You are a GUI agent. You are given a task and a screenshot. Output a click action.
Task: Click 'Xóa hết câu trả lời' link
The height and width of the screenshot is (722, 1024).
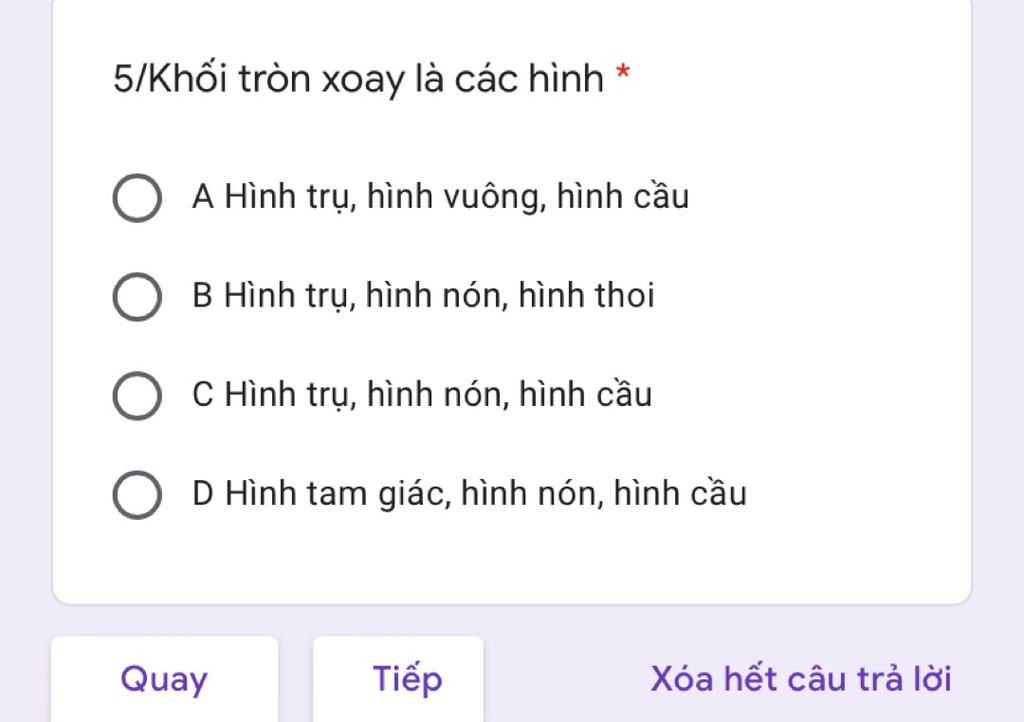point(801,679)
